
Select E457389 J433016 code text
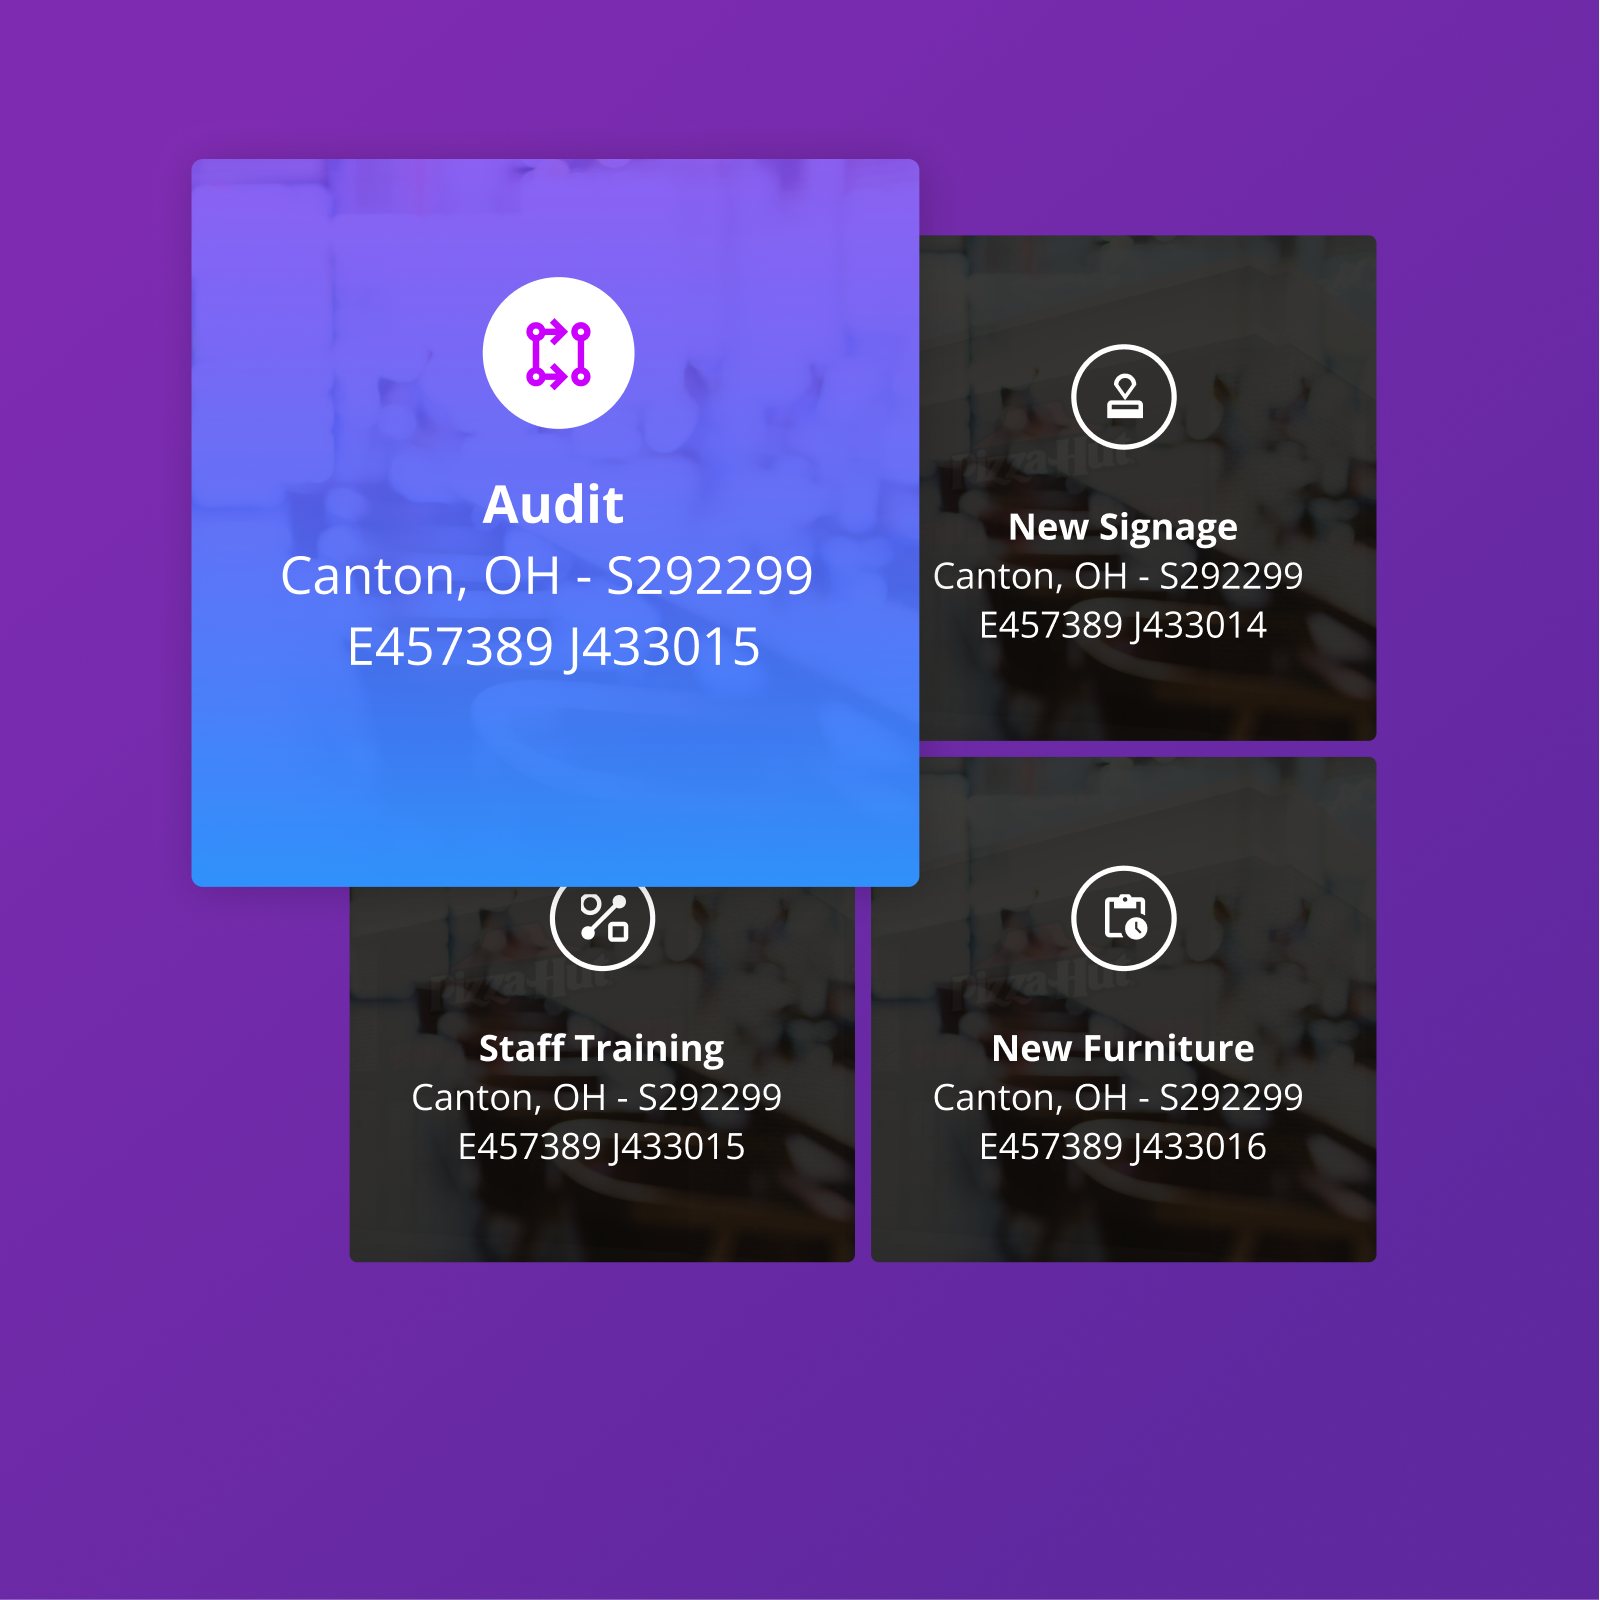[x=1123, y=1146]
